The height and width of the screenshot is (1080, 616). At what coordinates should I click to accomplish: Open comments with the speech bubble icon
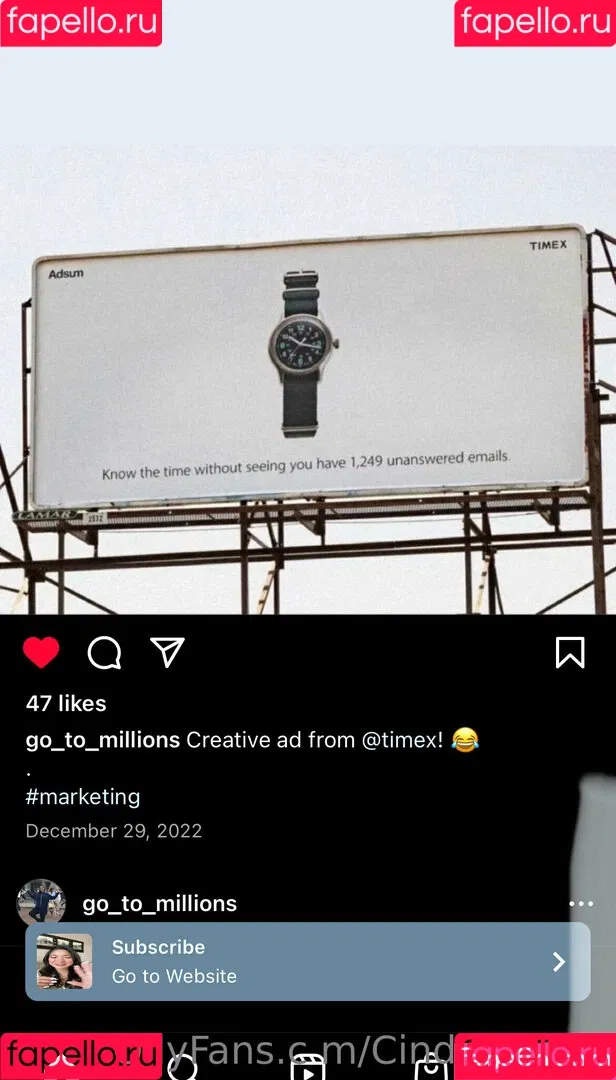click(104, 653)
